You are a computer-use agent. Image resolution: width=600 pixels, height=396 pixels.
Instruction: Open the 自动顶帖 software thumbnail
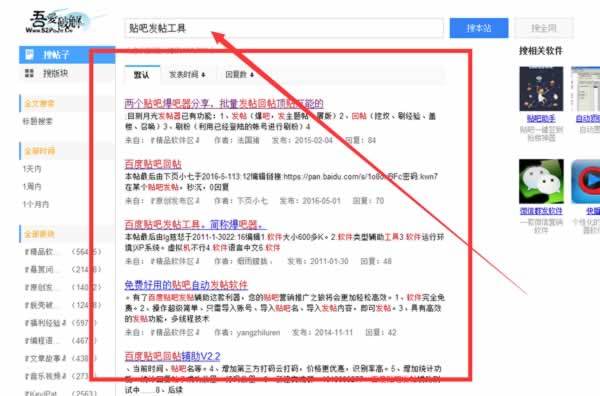pos(585,89)
